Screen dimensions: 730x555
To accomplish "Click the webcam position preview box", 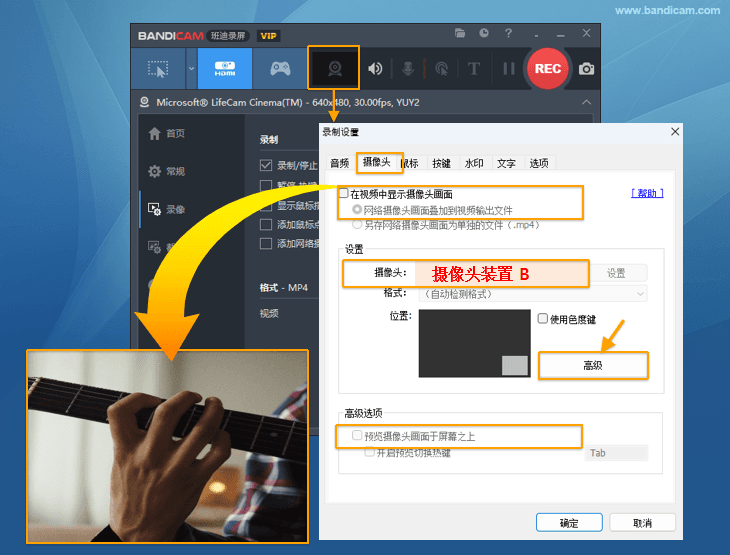I will coord(474,343).
